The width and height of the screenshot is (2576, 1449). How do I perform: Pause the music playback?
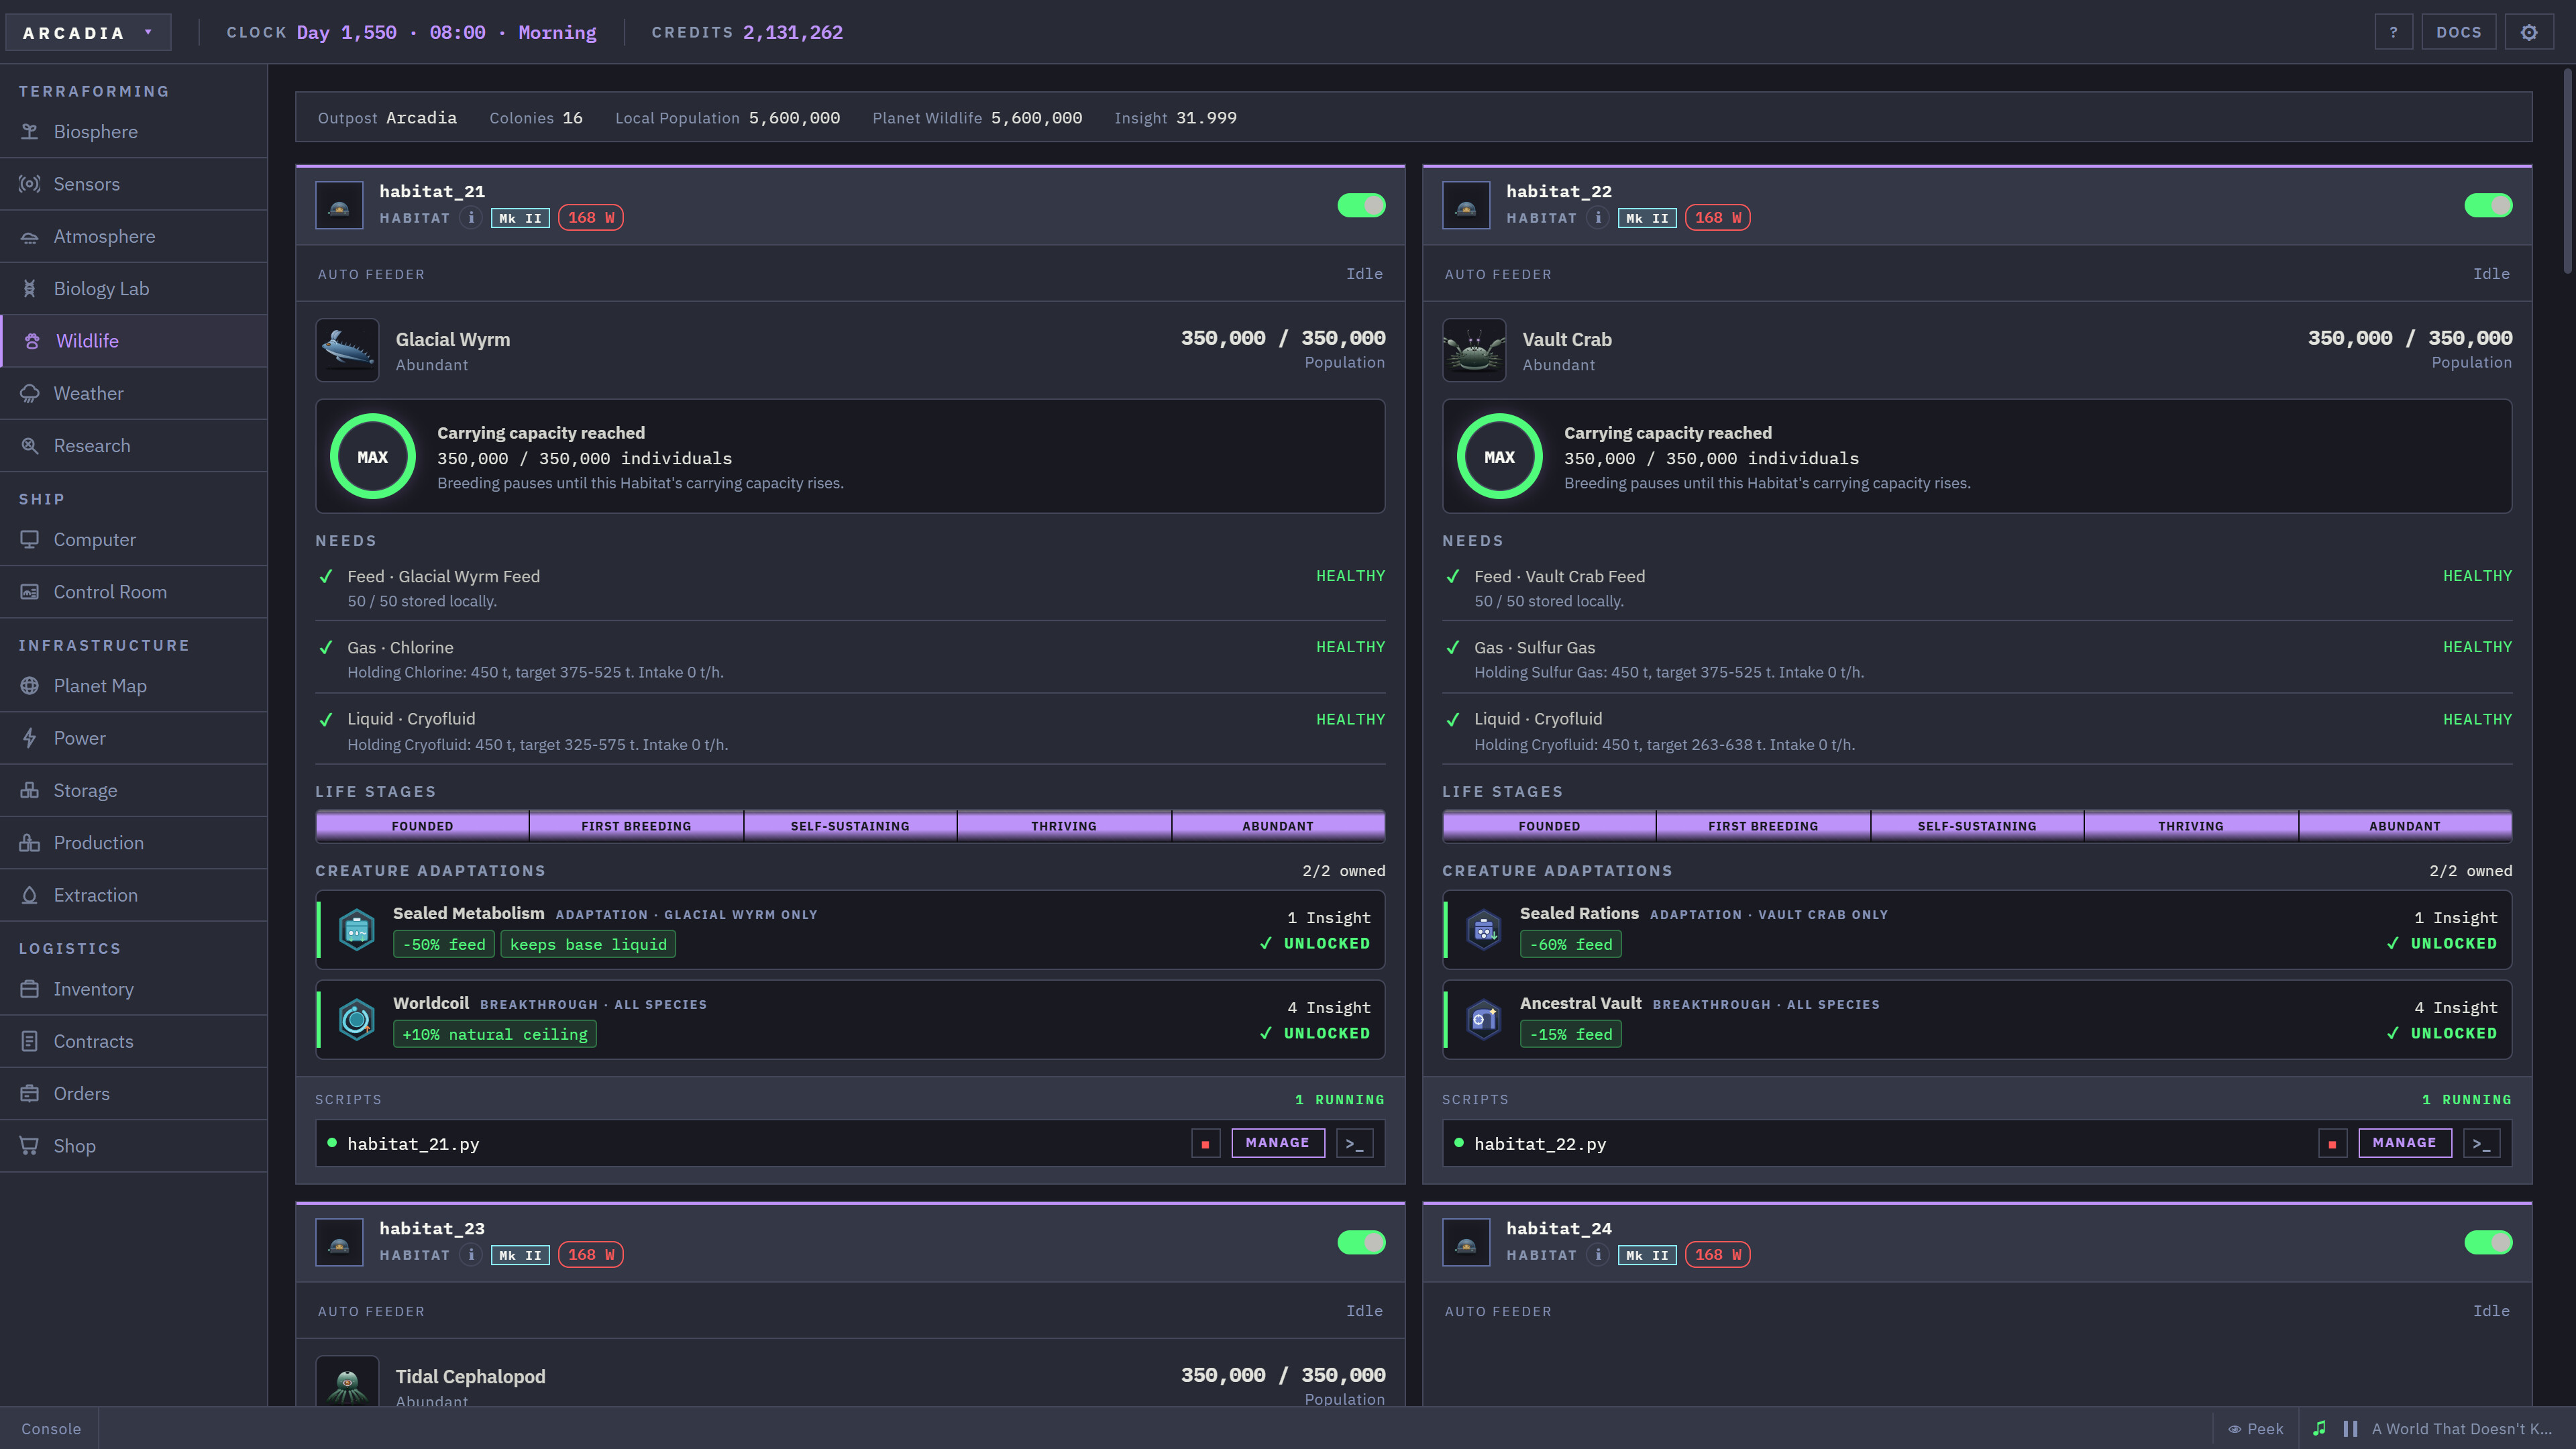[2350, 1428]
